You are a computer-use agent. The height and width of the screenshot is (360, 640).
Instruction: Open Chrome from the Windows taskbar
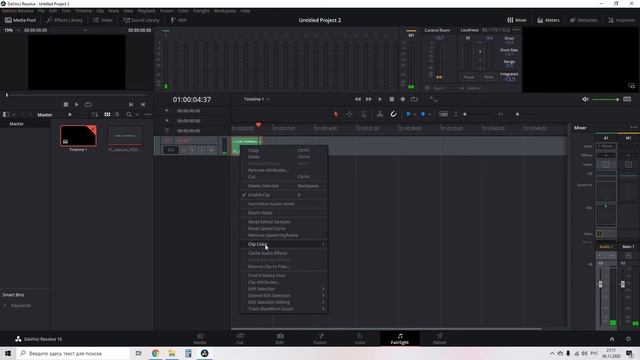(x=155, y=353)
